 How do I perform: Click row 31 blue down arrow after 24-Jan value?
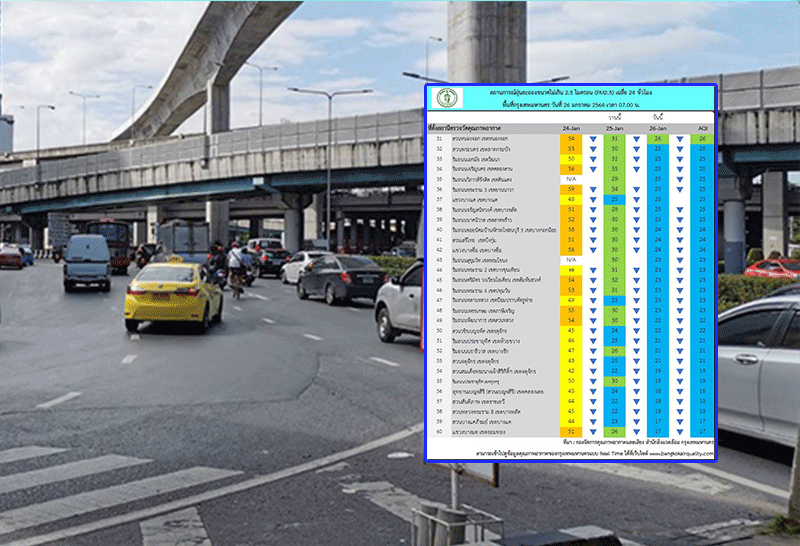pos(593,138)
